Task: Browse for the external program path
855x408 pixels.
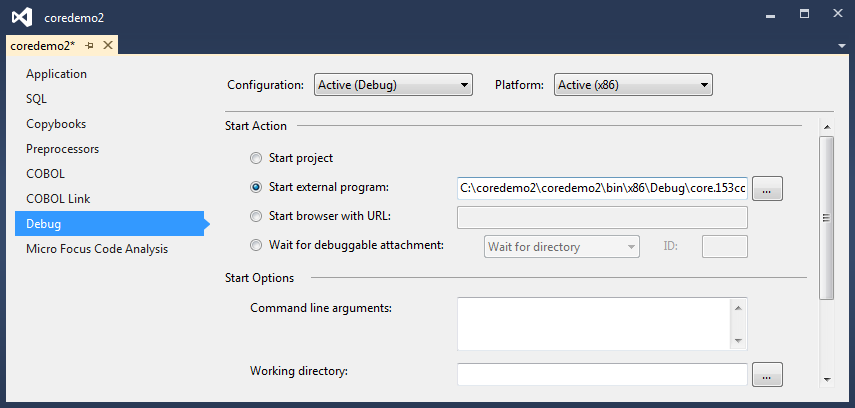Action: (x=767, y=188)
